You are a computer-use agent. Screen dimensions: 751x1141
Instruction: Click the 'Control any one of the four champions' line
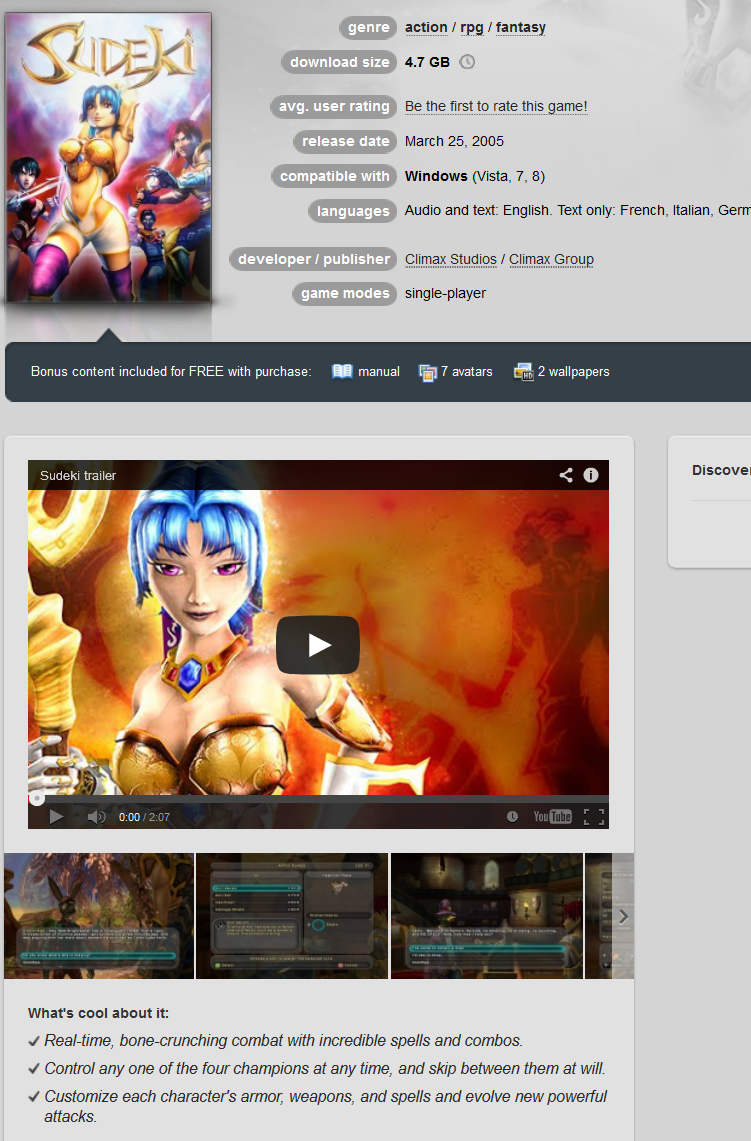(324, 1068)
